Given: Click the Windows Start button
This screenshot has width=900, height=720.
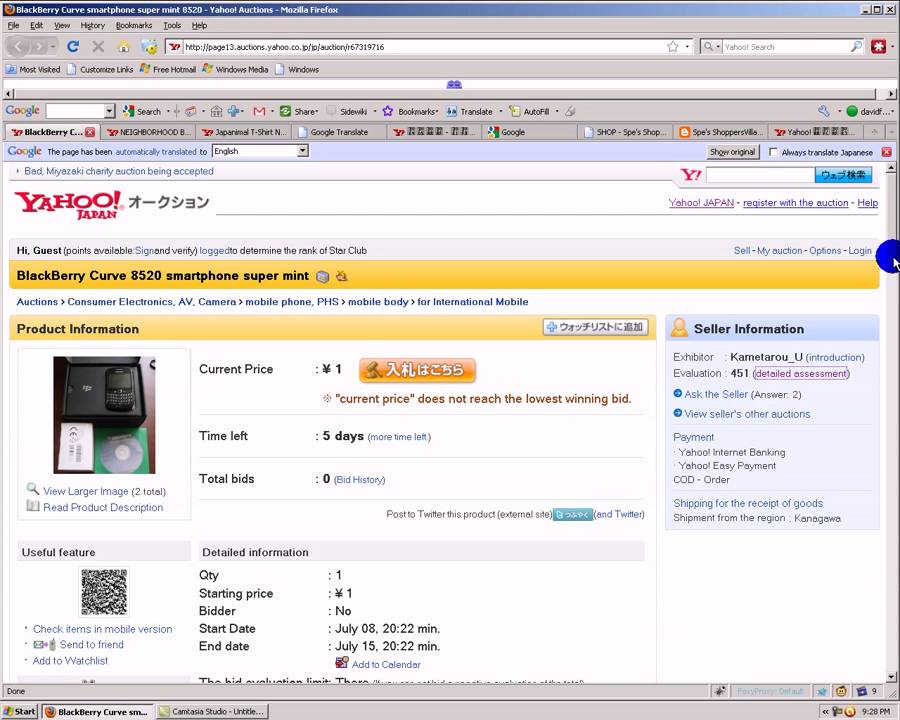Looking at the screenshot, I should click(20, 711).
